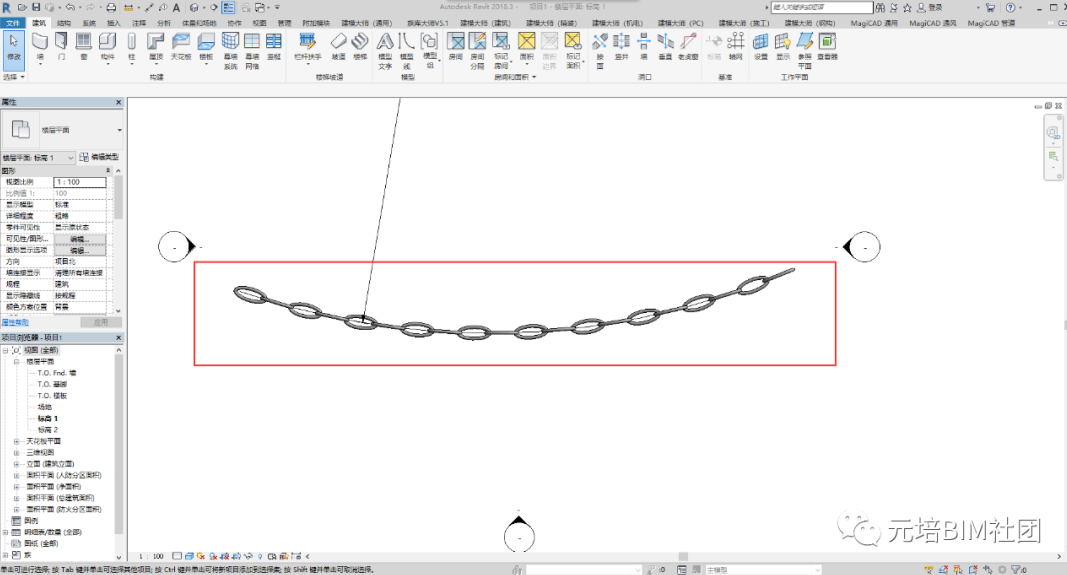Choose the 门 (Door) tool

pos(61,47)
